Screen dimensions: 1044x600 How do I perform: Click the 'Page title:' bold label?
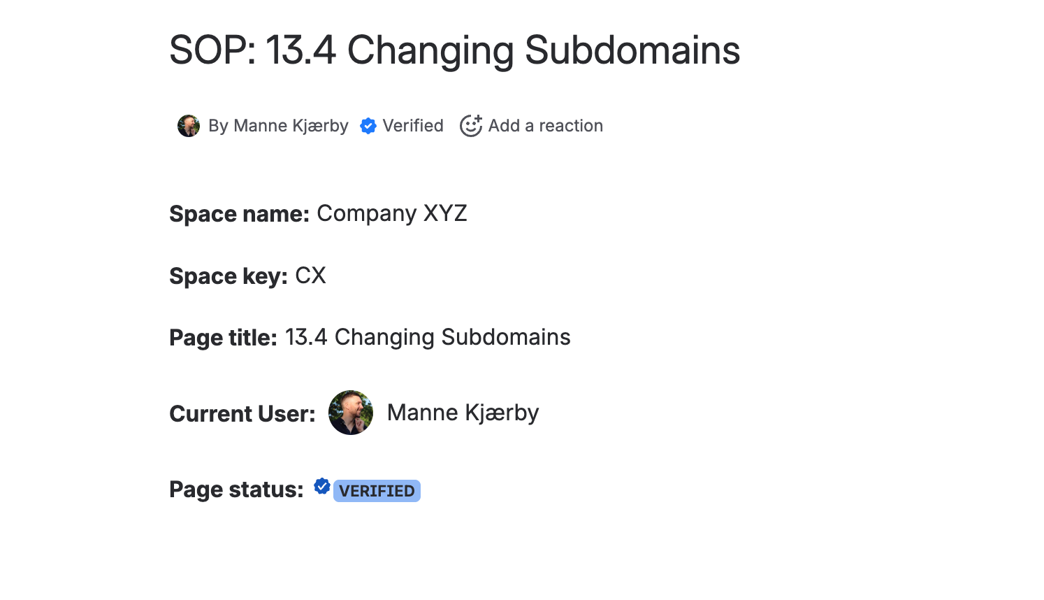coord(223,338)
